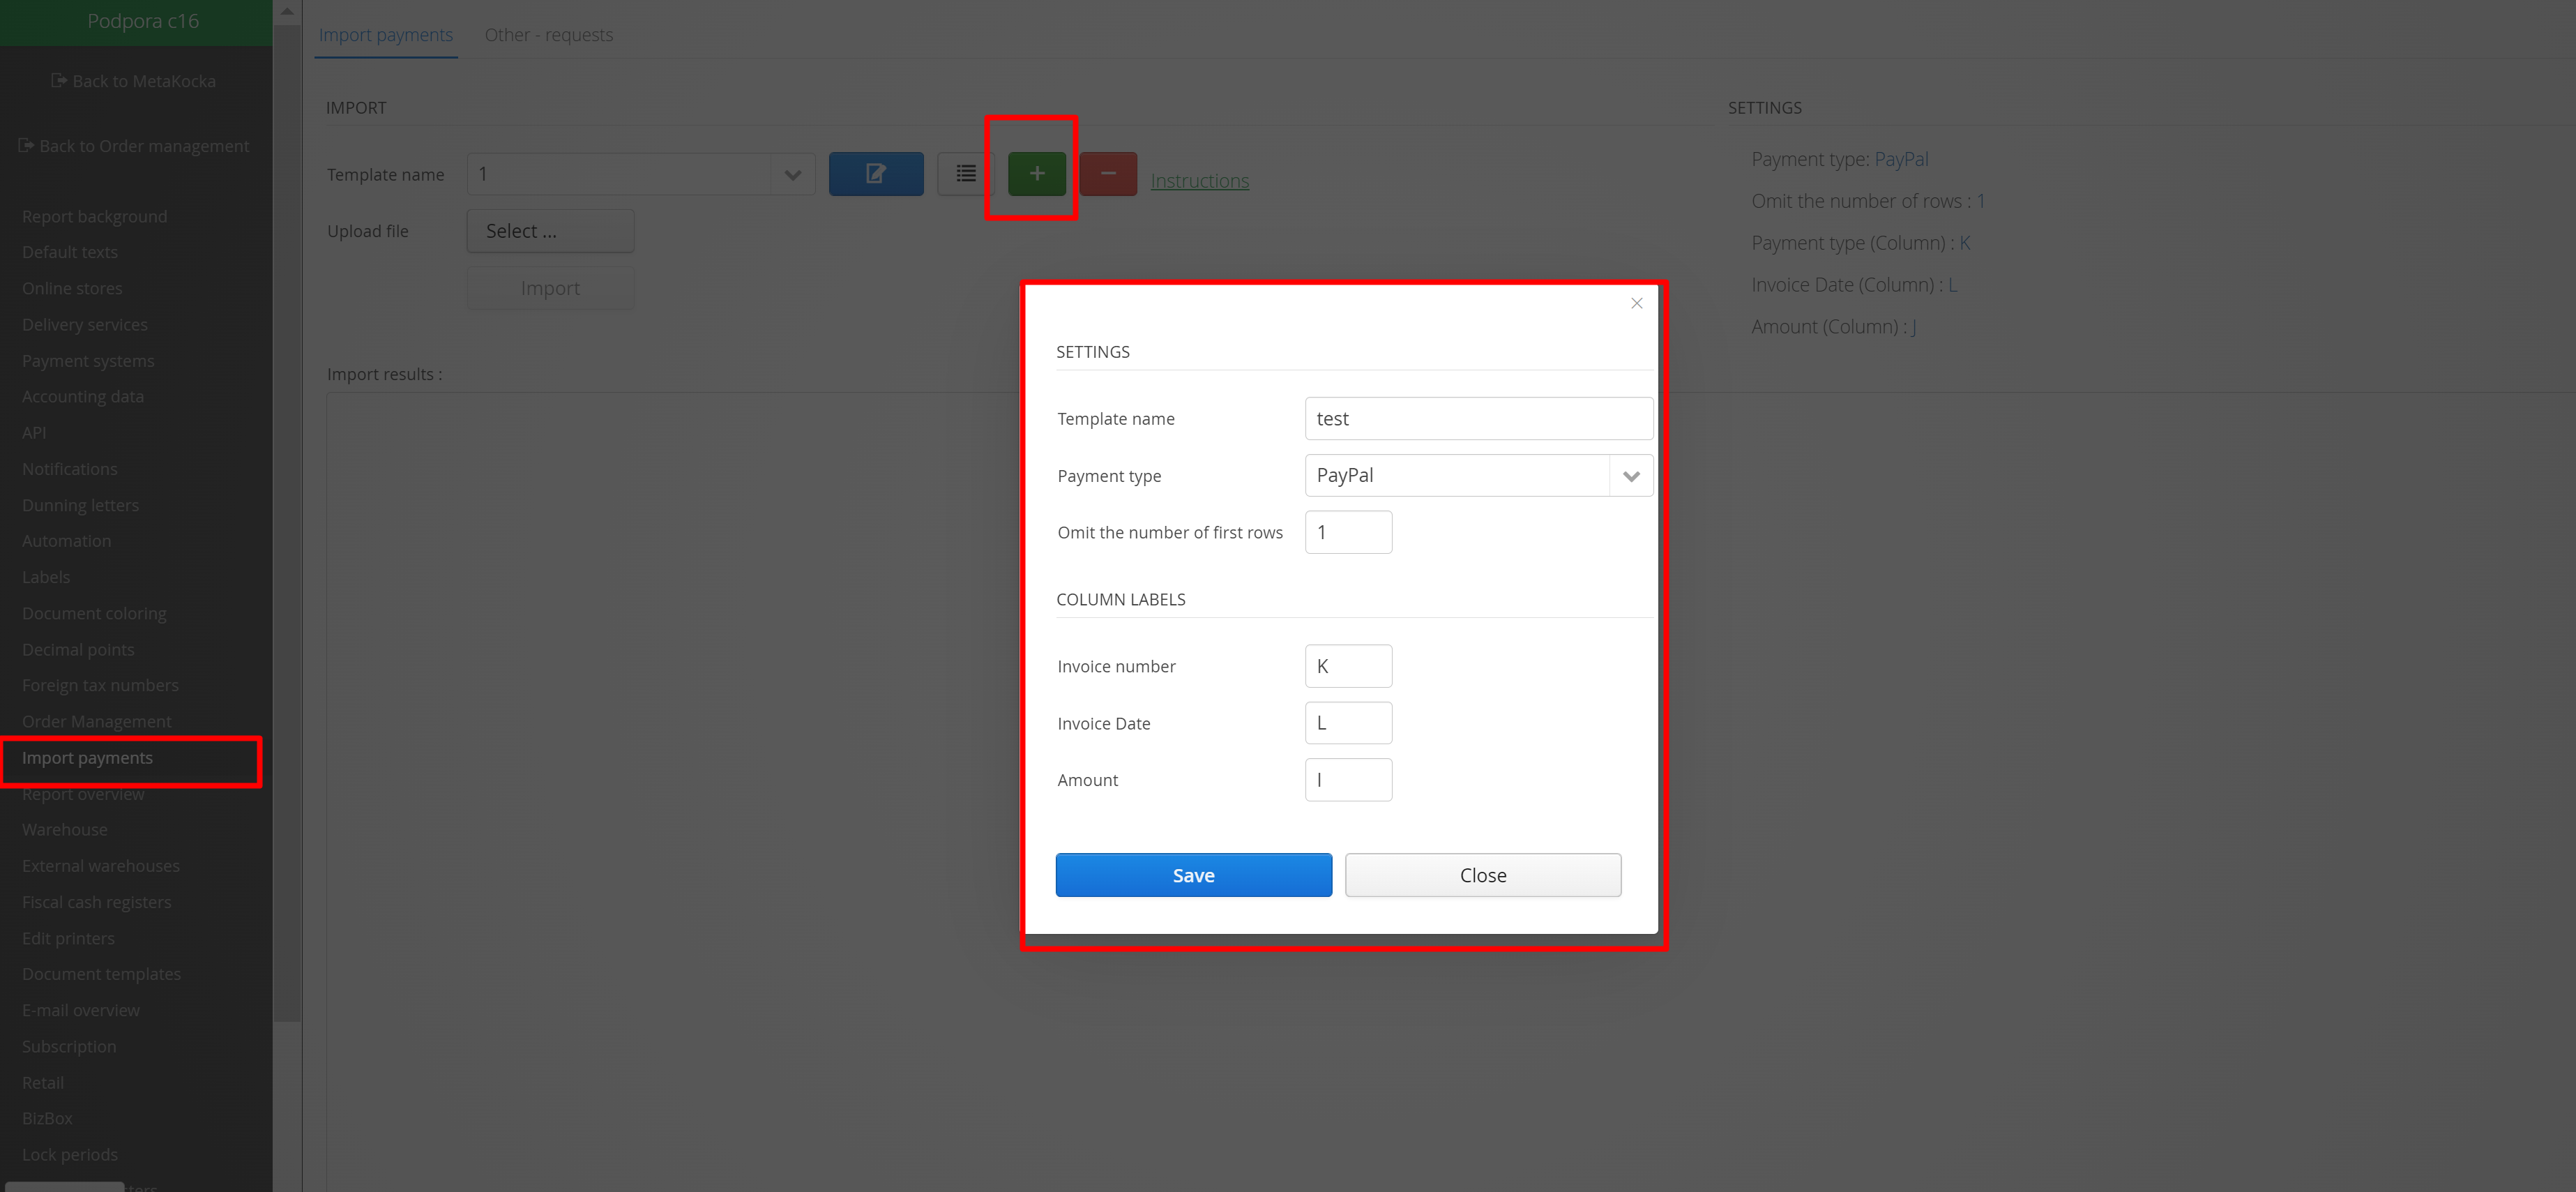Click the Select upload file button
Screen dimensions: 2576x1192
[550, 231]
